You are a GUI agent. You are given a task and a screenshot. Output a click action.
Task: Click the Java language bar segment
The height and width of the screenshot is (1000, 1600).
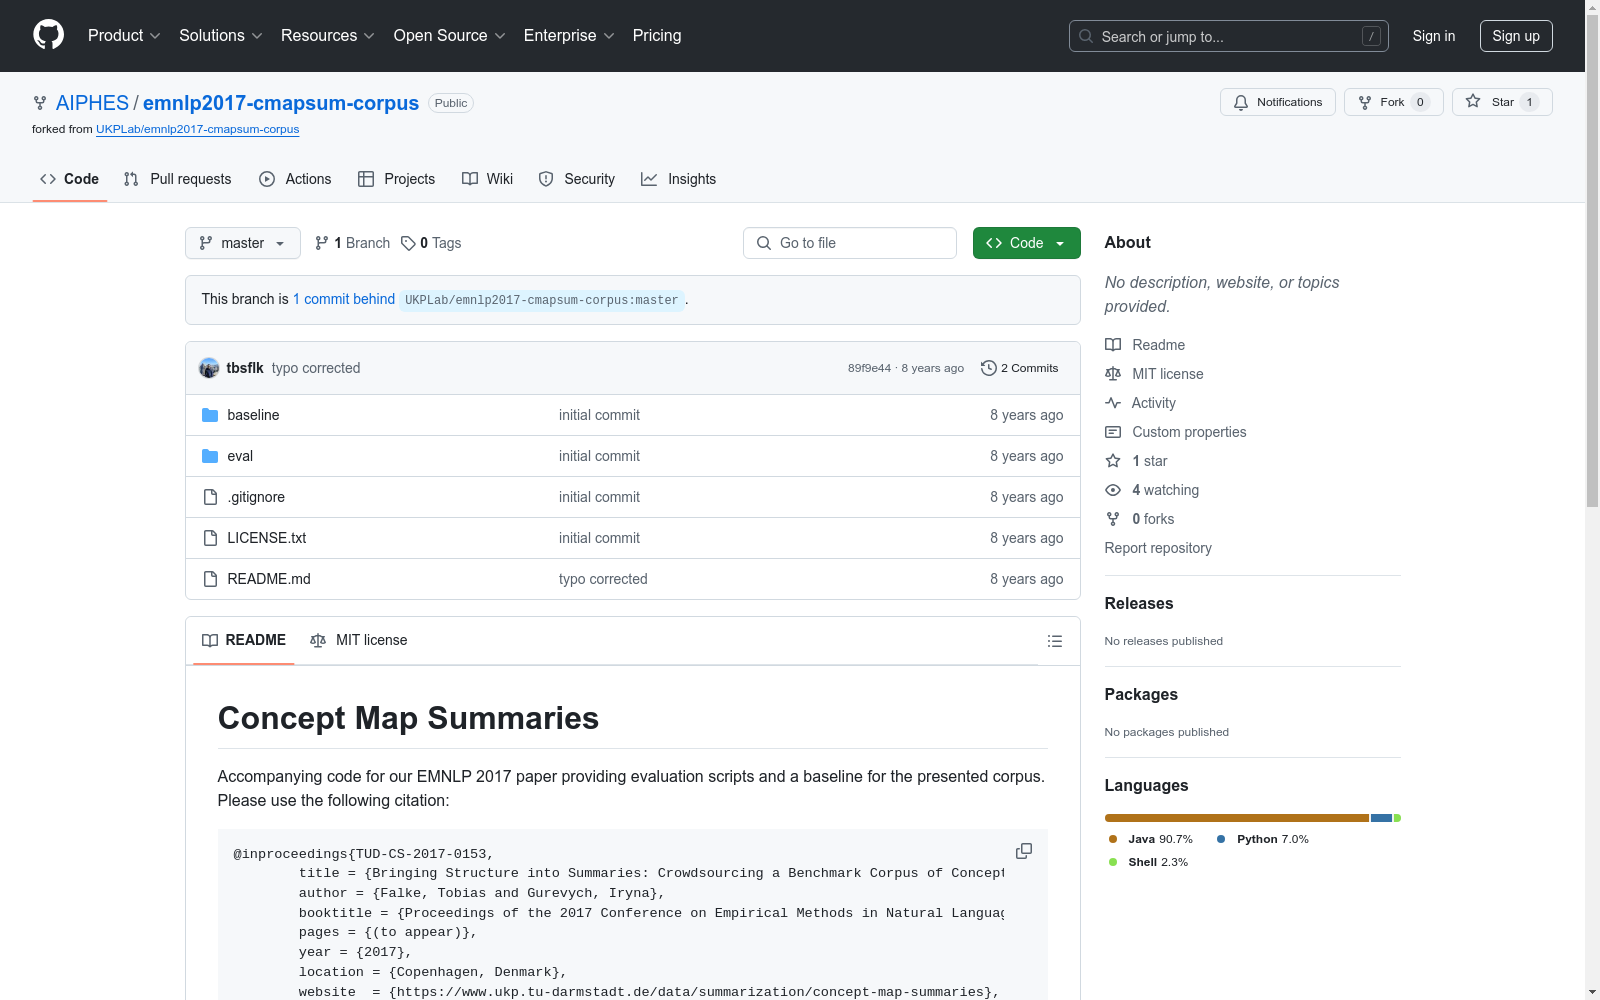pos(1236,818)
